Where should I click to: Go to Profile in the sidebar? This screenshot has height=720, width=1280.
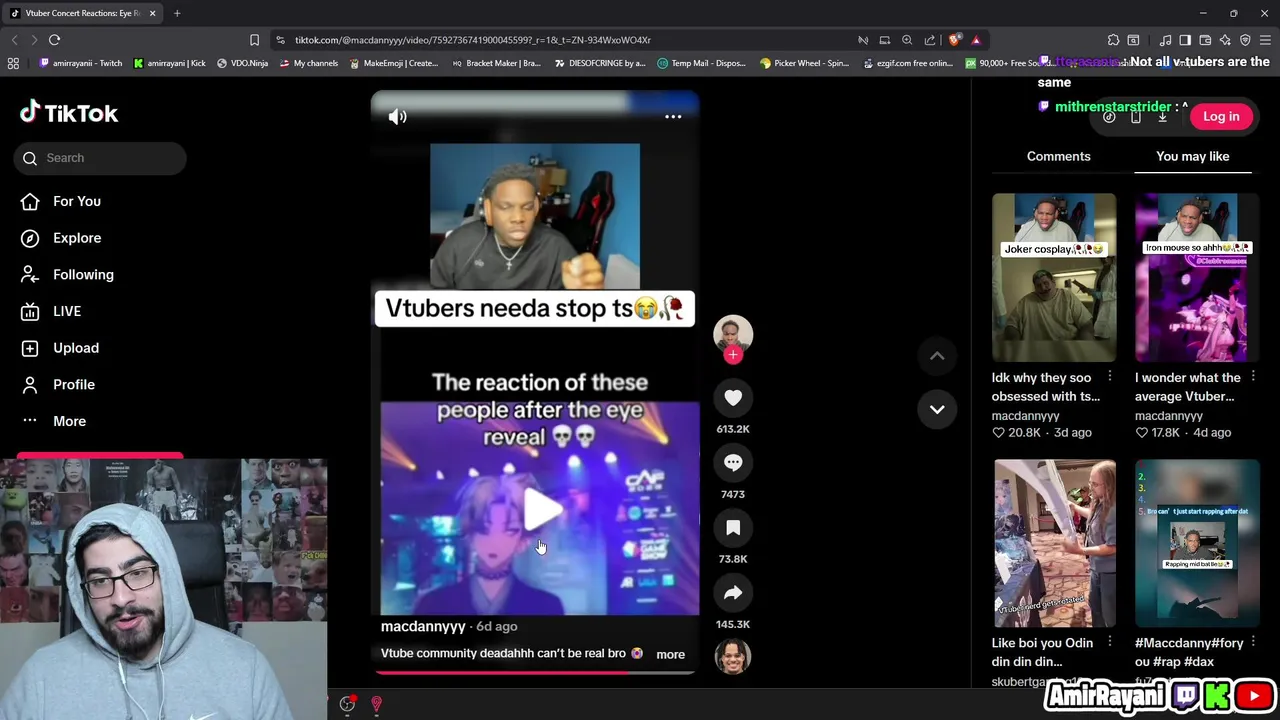point(58,384)
